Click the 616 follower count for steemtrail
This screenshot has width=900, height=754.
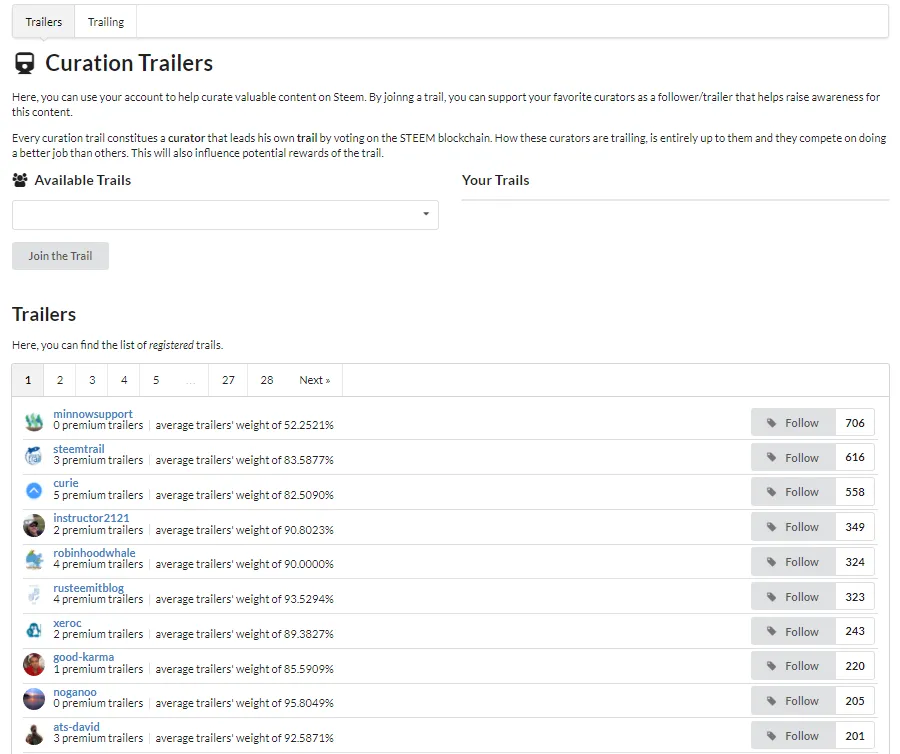pos(855,457)
